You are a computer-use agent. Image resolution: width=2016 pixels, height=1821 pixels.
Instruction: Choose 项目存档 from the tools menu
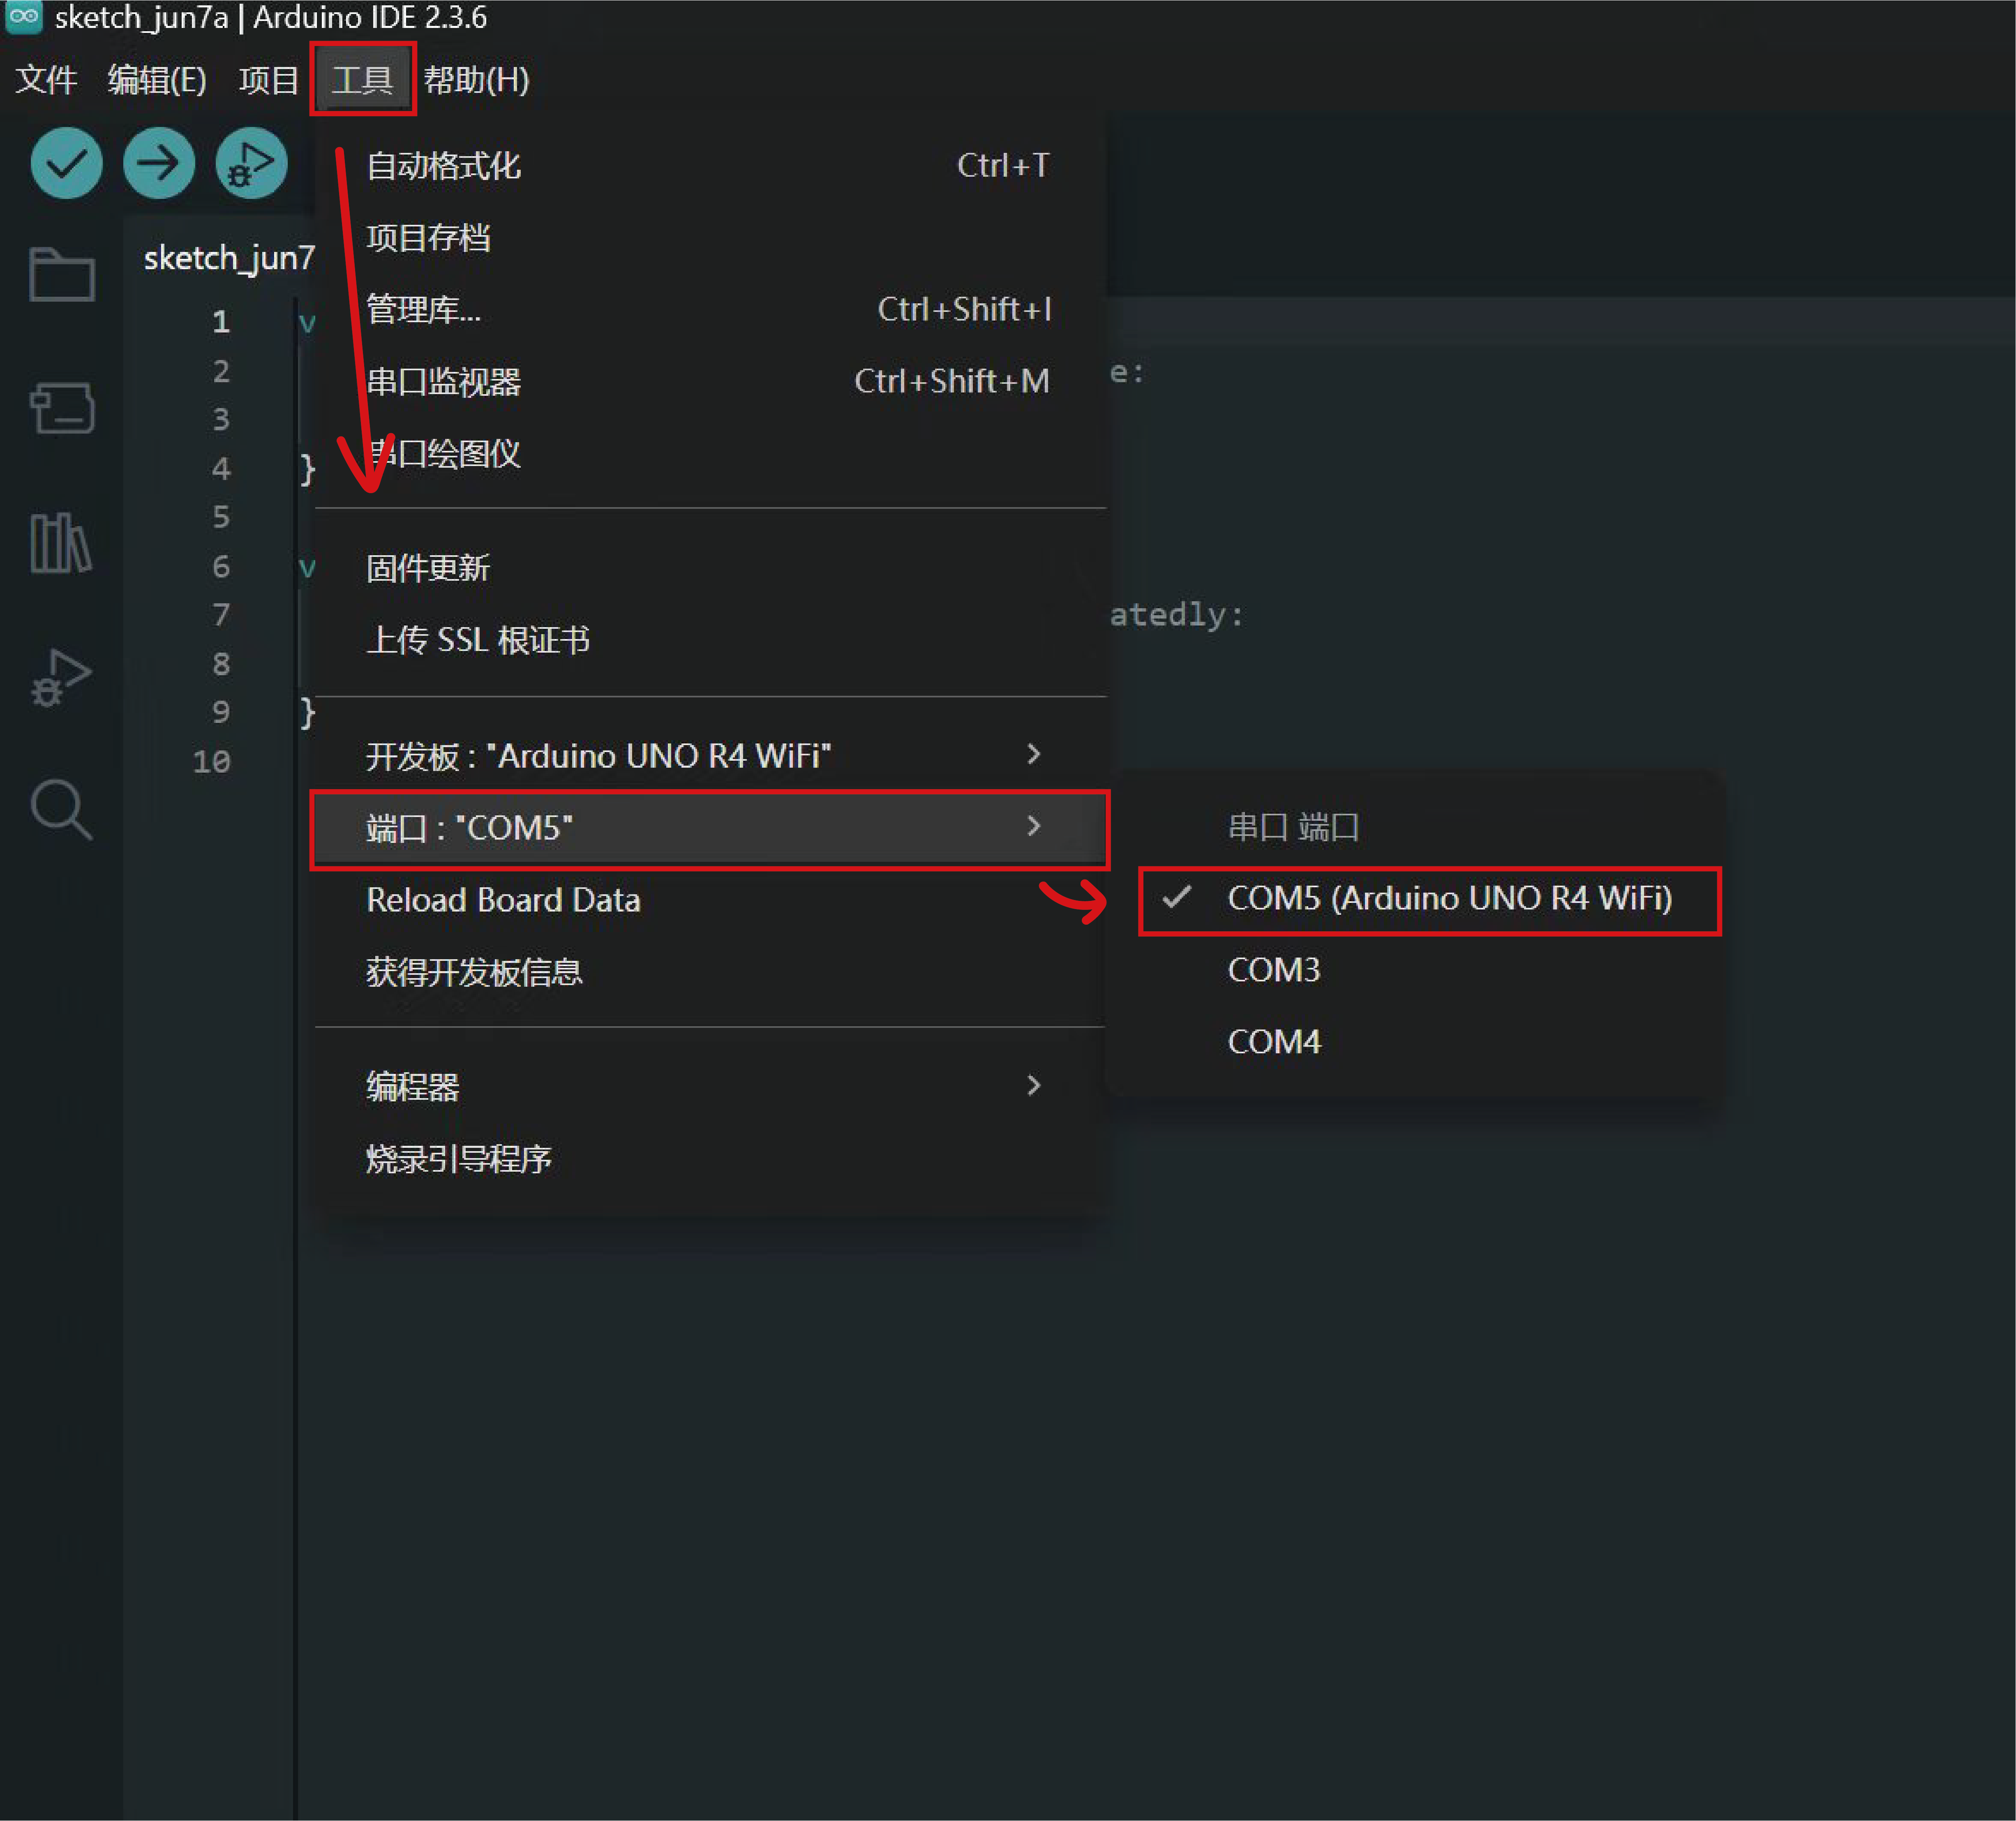(710, 238)
